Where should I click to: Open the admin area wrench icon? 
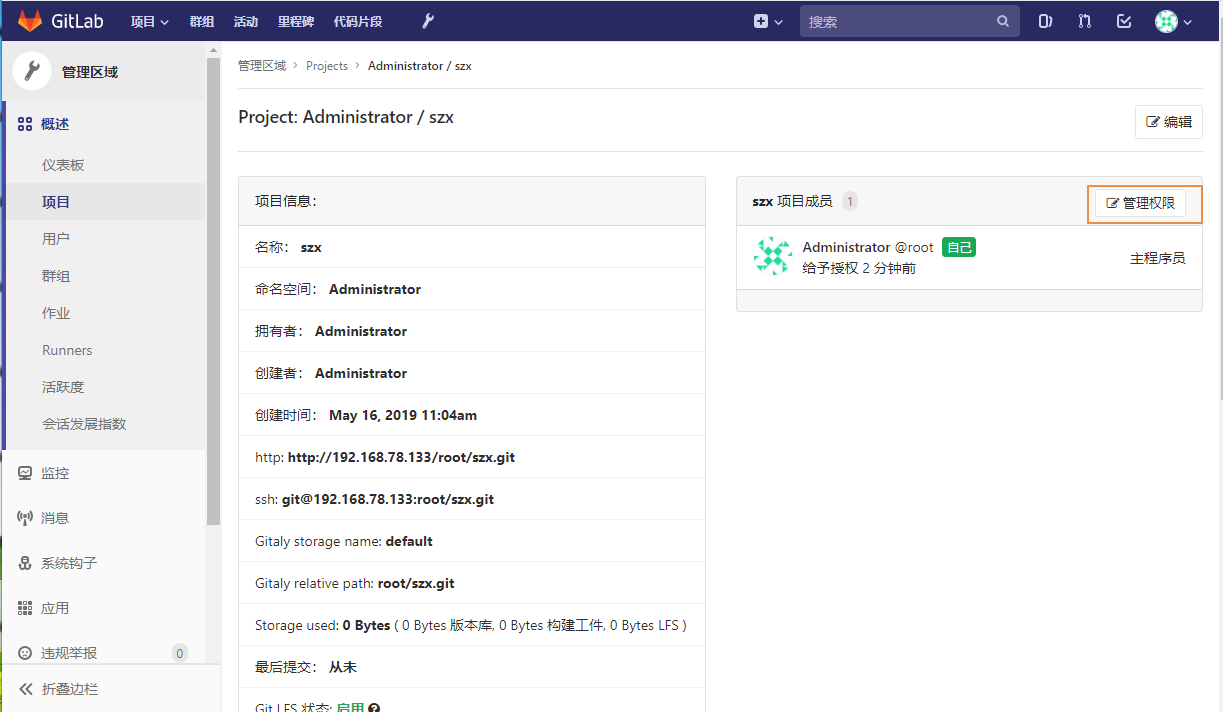[428, 21]
